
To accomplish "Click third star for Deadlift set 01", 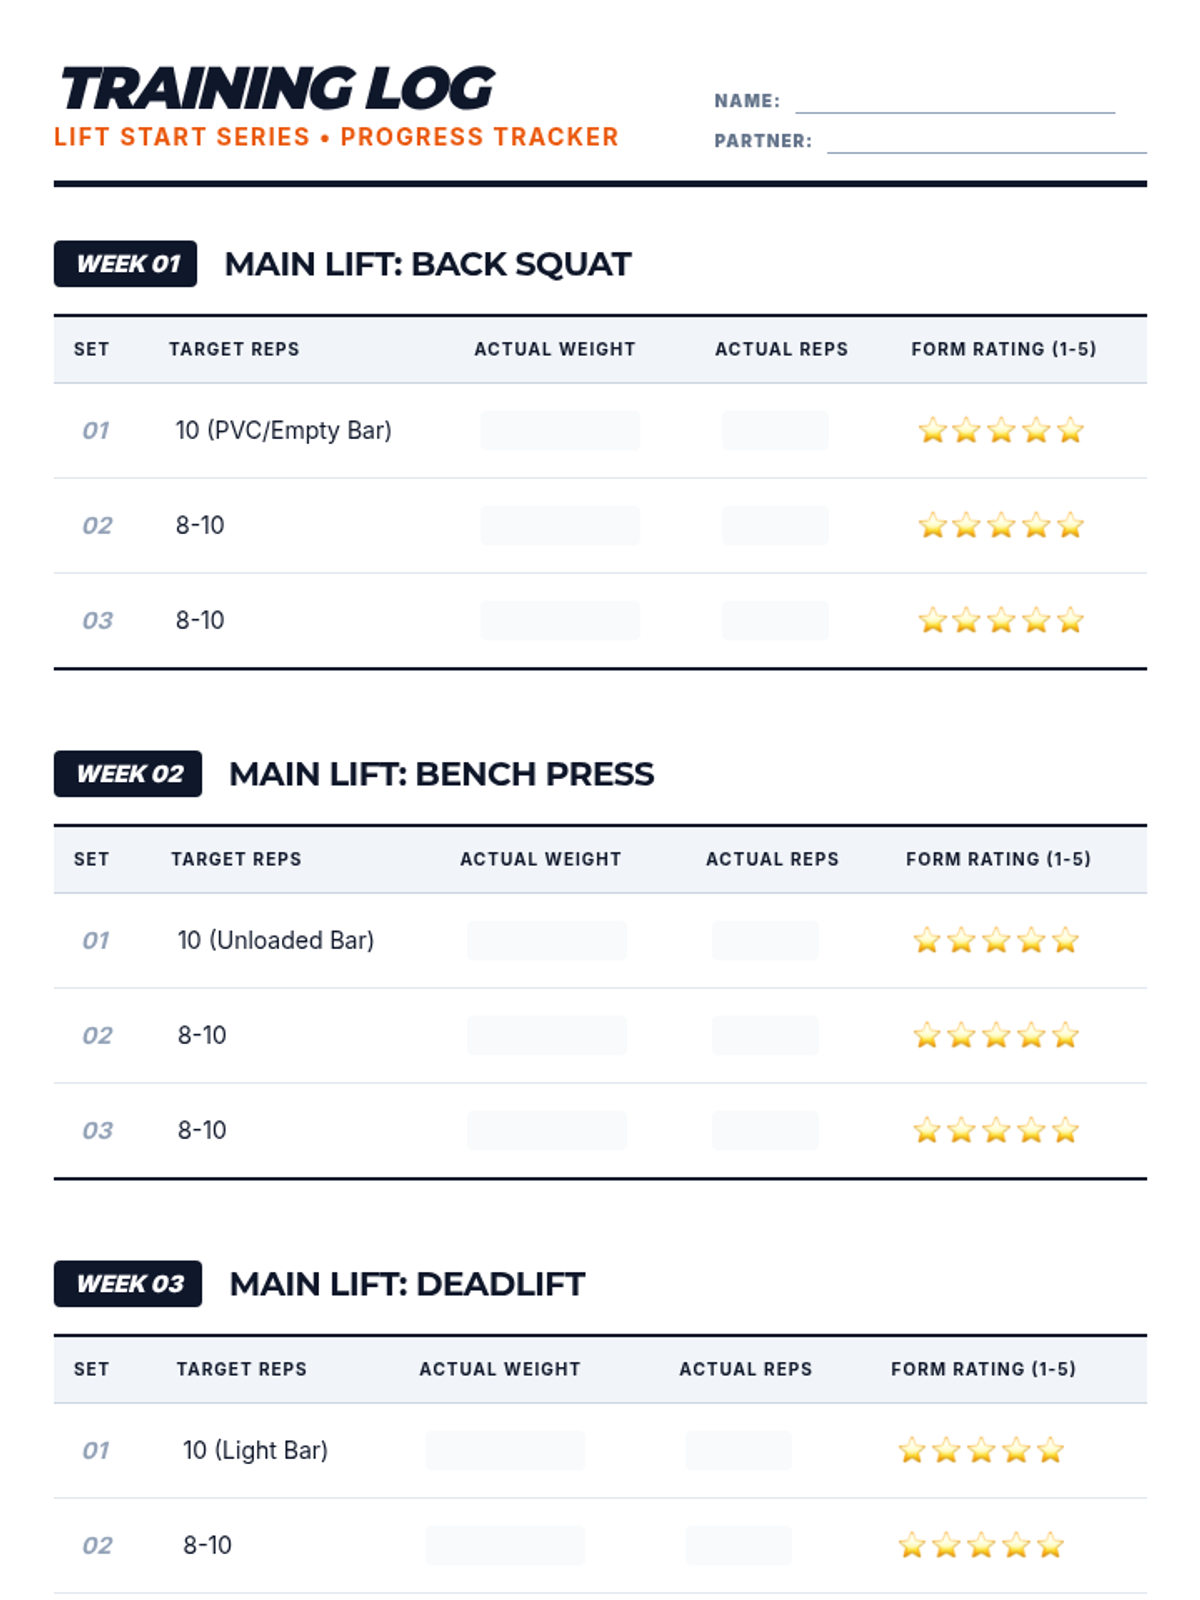I will click(x=981, y=1451).
